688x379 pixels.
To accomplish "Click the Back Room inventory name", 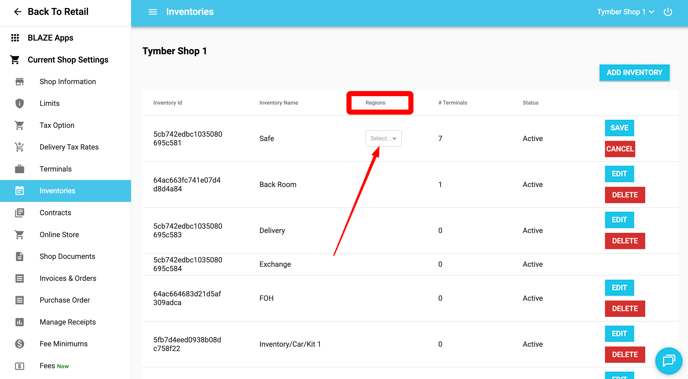I will 278,185.
